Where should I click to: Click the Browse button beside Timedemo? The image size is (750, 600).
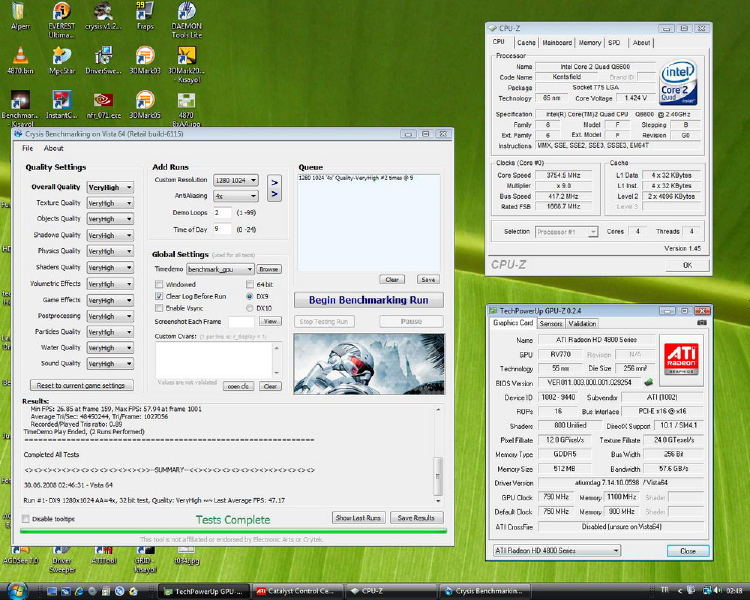(269, 269)
